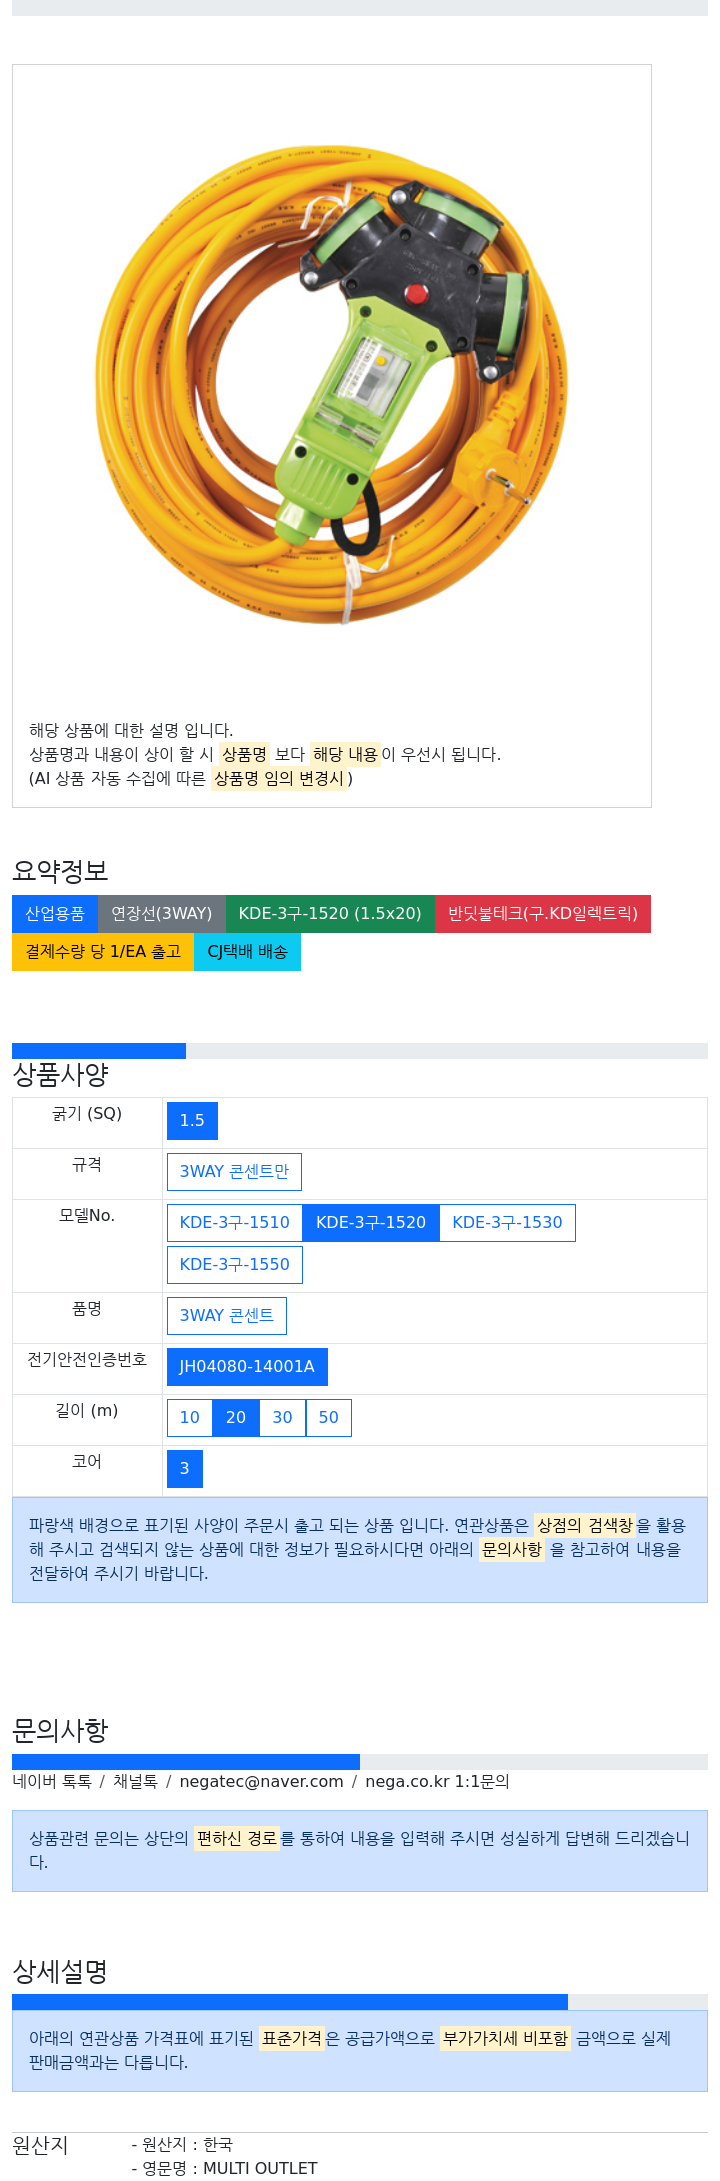Select 30 m length option
The height and width of the screenshot is (2181, 720).
click(283, 1418)
